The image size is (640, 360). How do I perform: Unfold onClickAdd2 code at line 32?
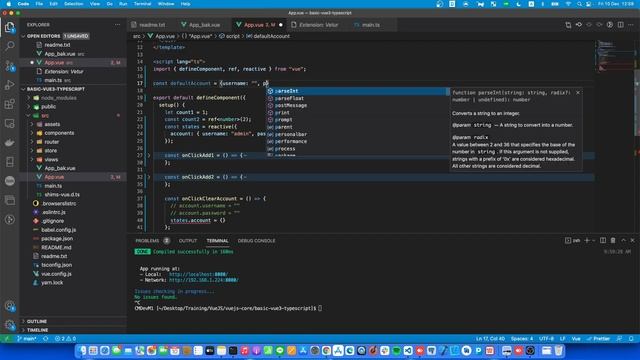pos(149,177)
